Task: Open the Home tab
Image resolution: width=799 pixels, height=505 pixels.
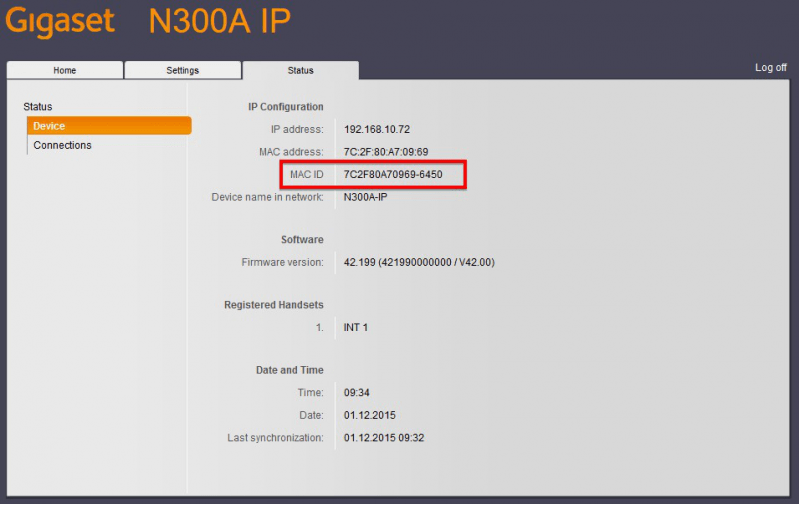Action: [65, 70]
